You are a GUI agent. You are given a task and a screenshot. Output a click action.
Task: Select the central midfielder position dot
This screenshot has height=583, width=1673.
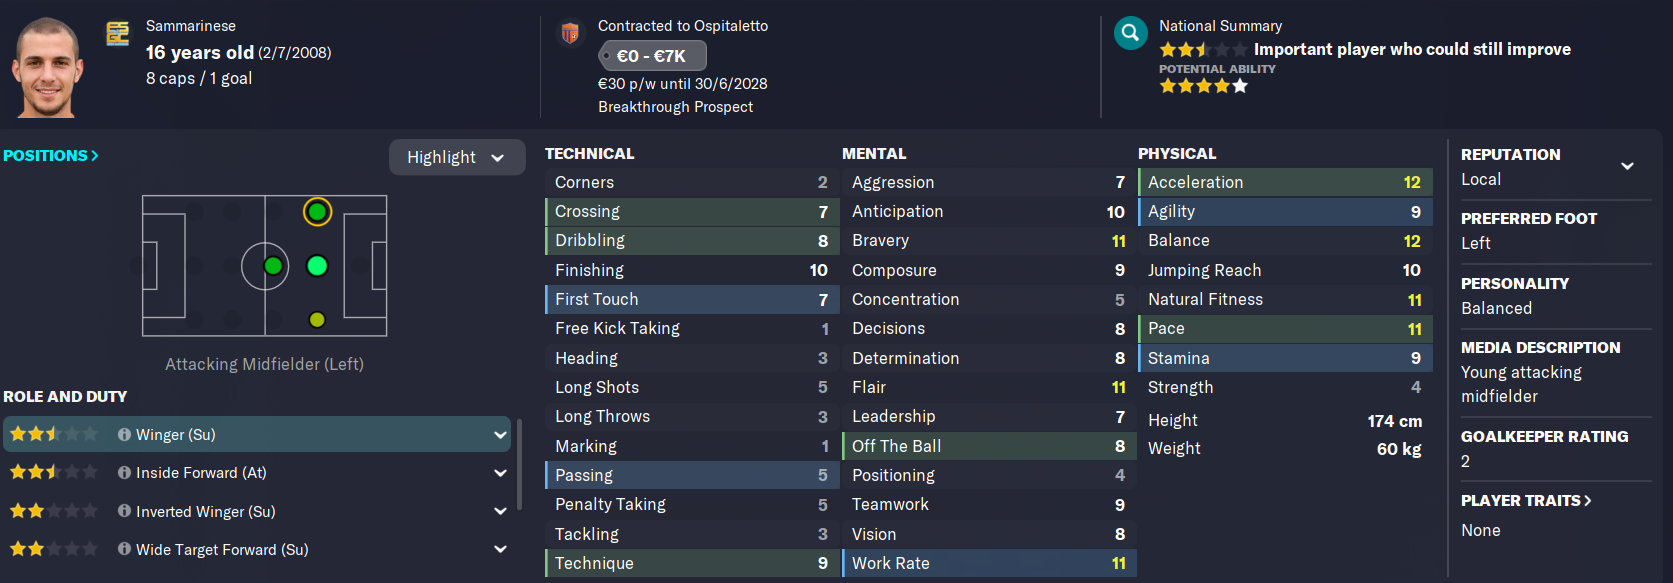[x=272, y=266]
